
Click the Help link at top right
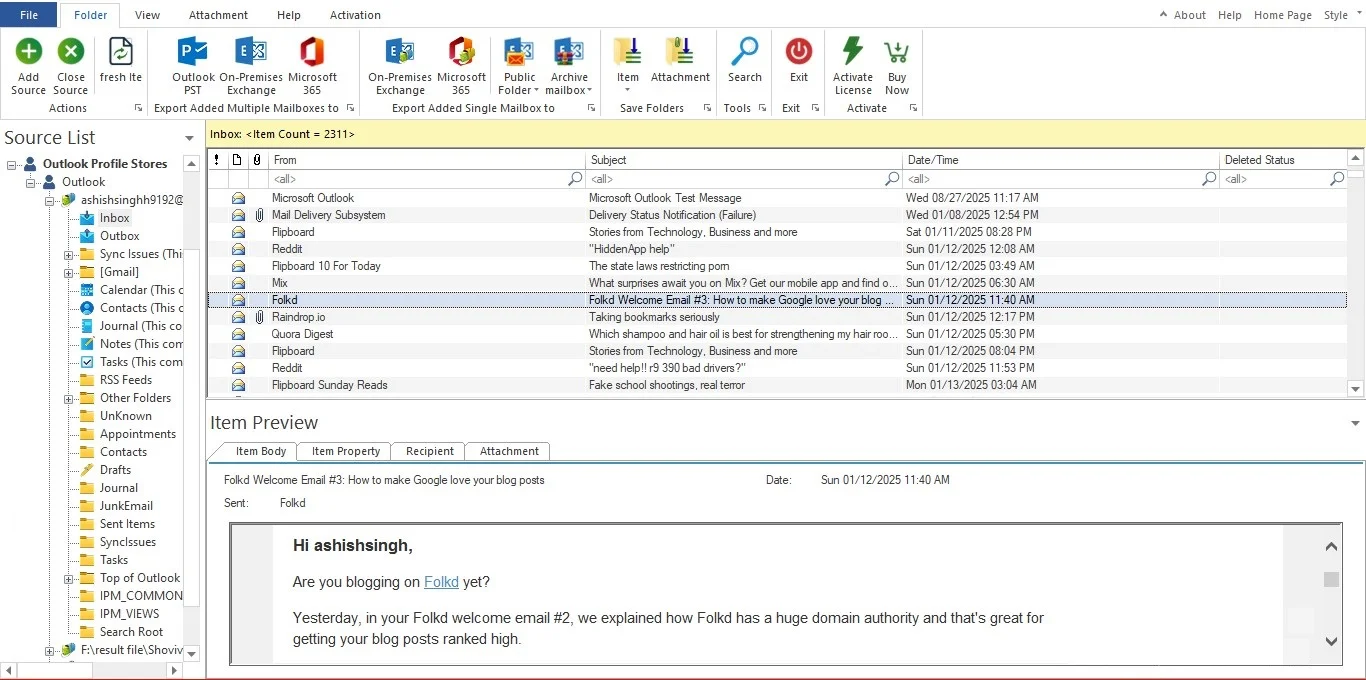click(1230, 15)
